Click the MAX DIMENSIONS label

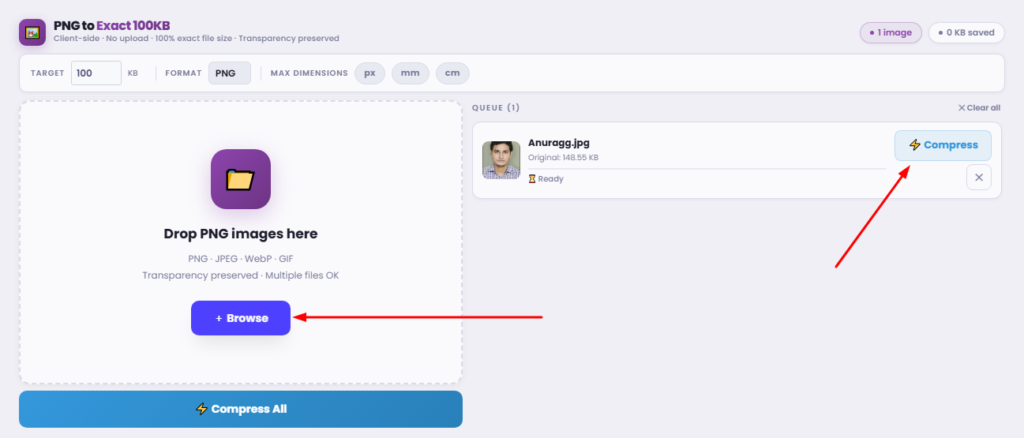point(309,73)
